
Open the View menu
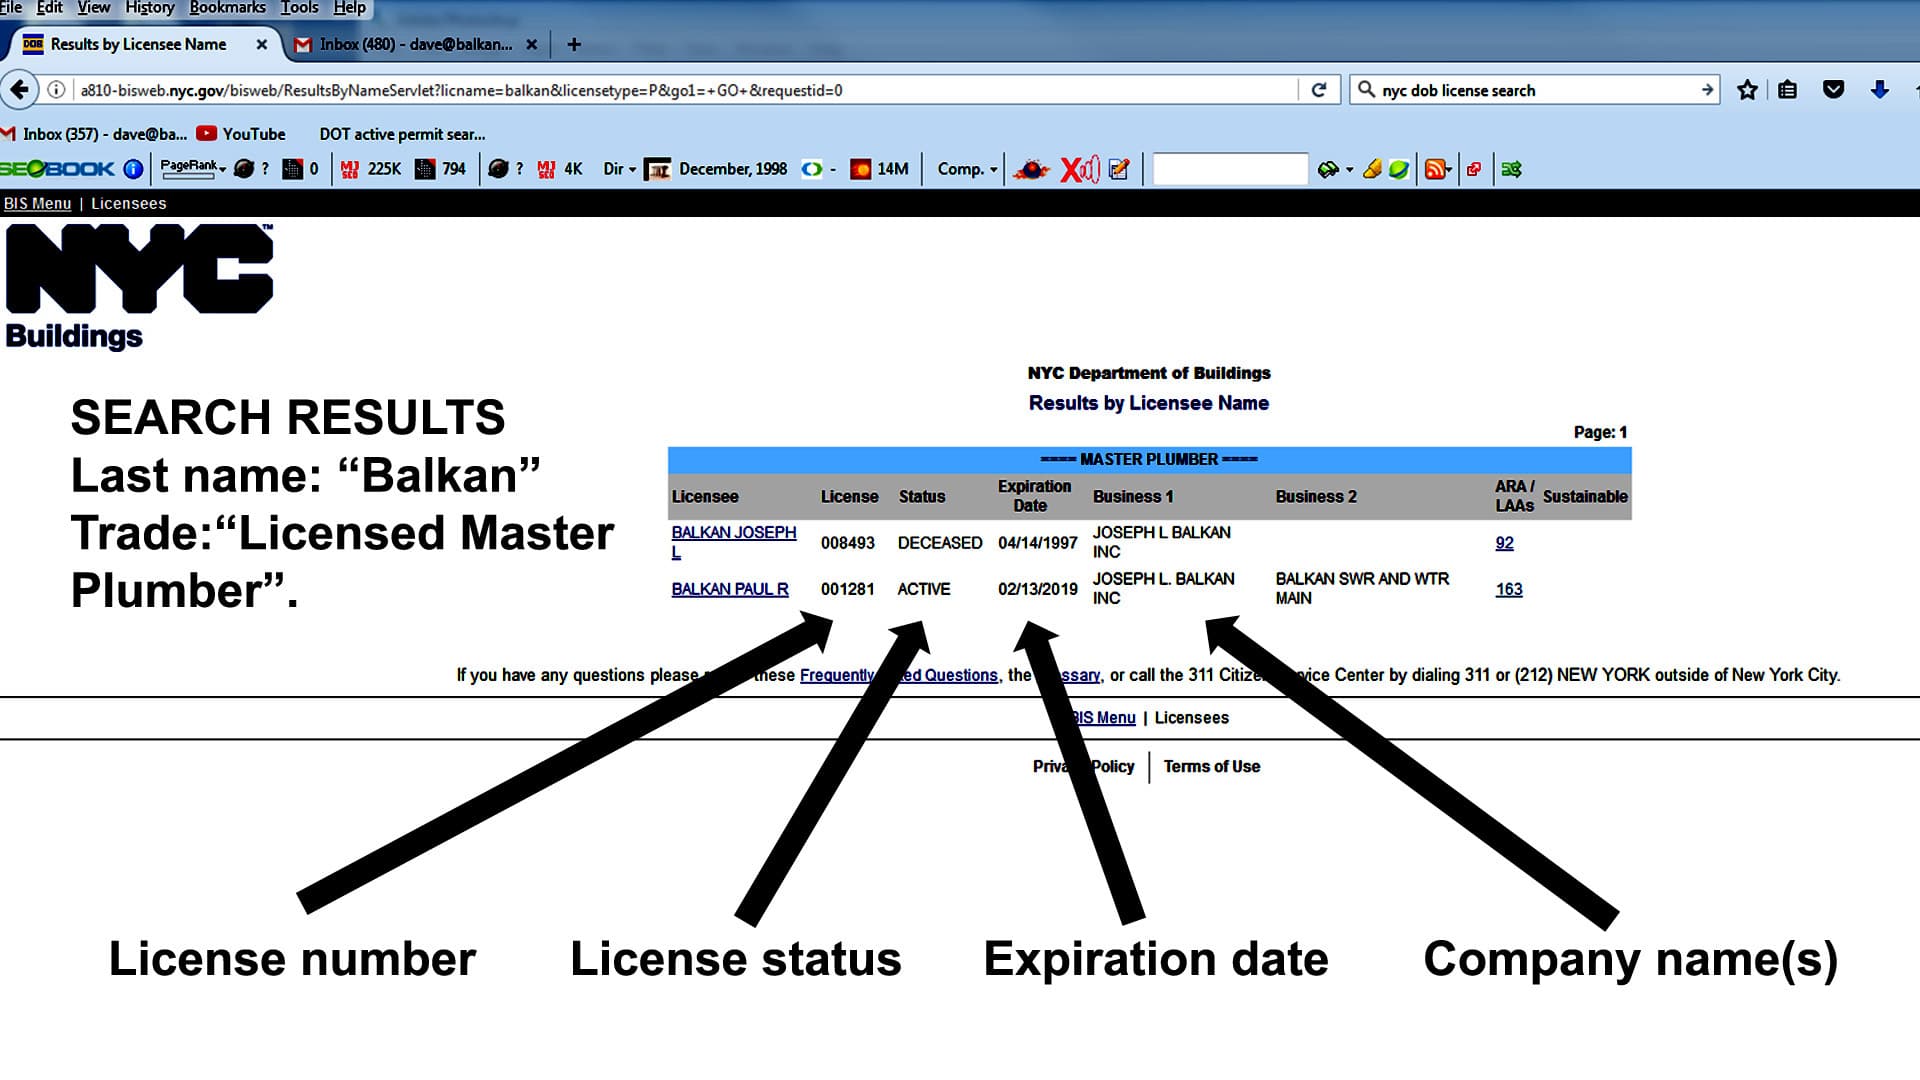[x=94, y=8]
